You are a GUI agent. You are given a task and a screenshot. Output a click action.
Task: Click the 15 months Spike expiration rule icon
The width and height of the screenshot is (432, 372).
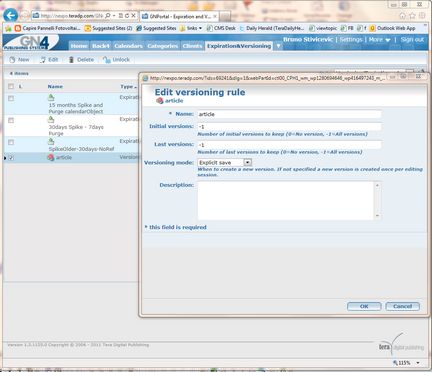pyautogui.click(x=51, y=98)
